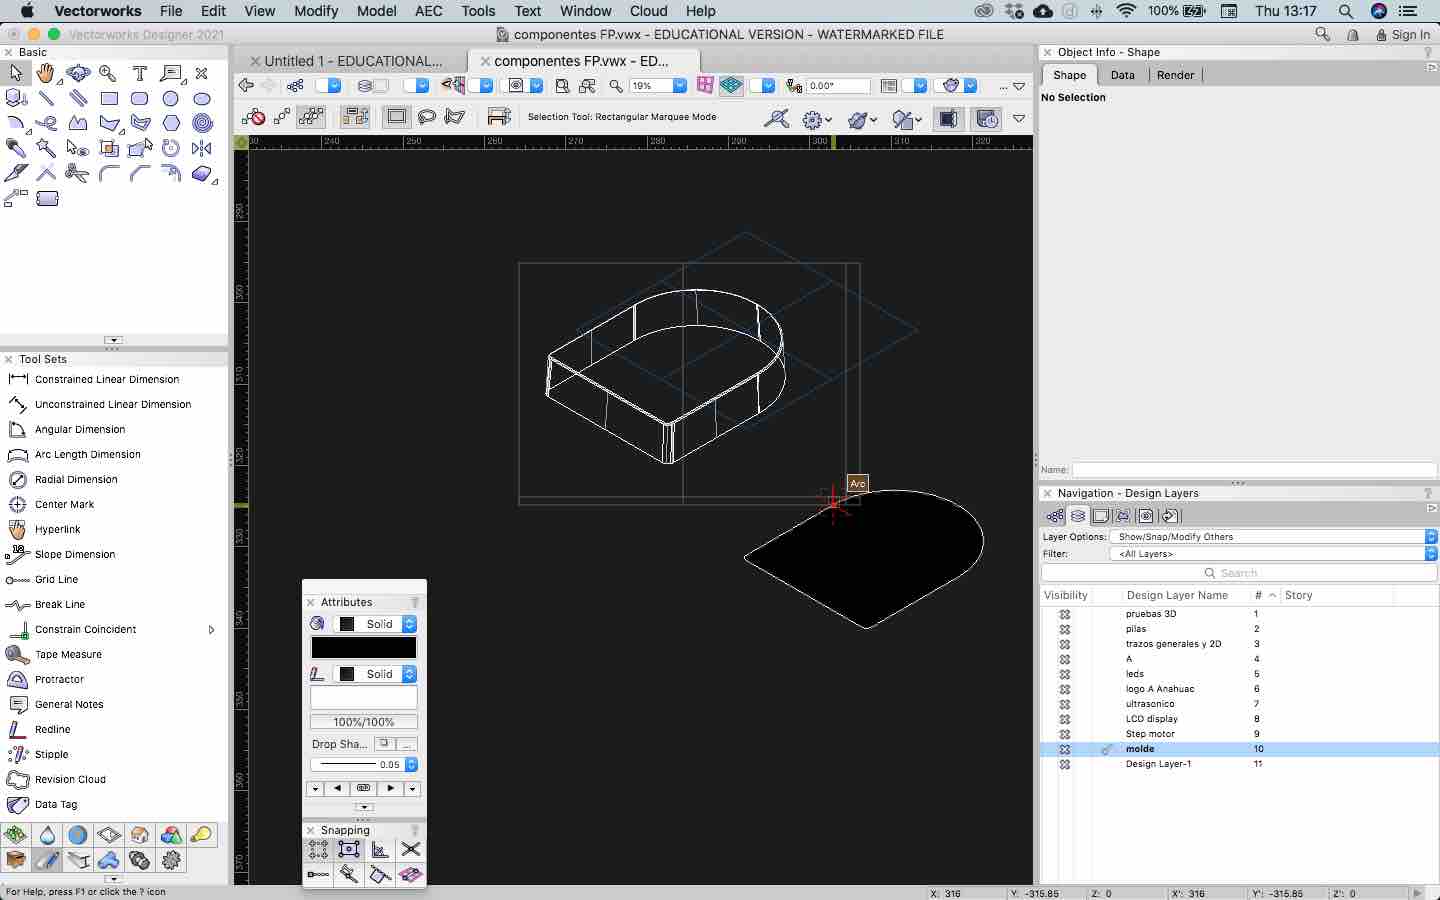Expand the Basic palette bottom arrow
The width and height of the screenshot is (1440, 900).
click(x=113, y=340)
